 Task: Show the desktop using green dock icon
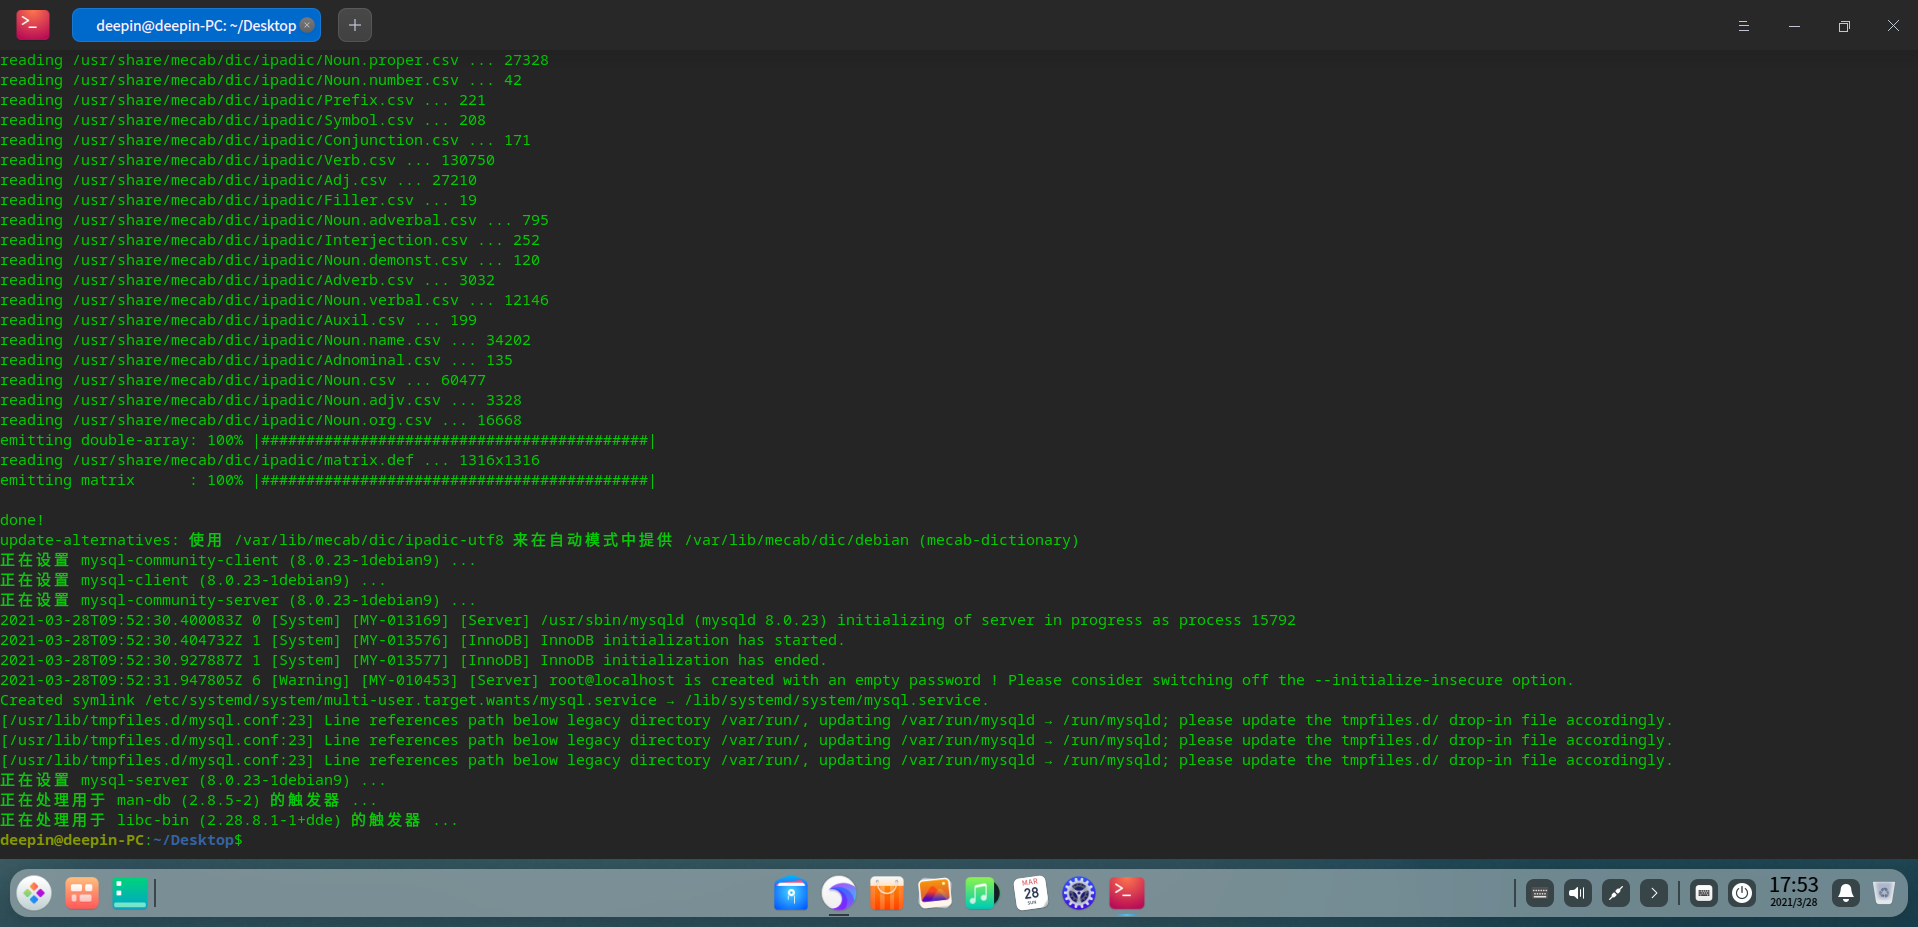[x=130, y=893]
